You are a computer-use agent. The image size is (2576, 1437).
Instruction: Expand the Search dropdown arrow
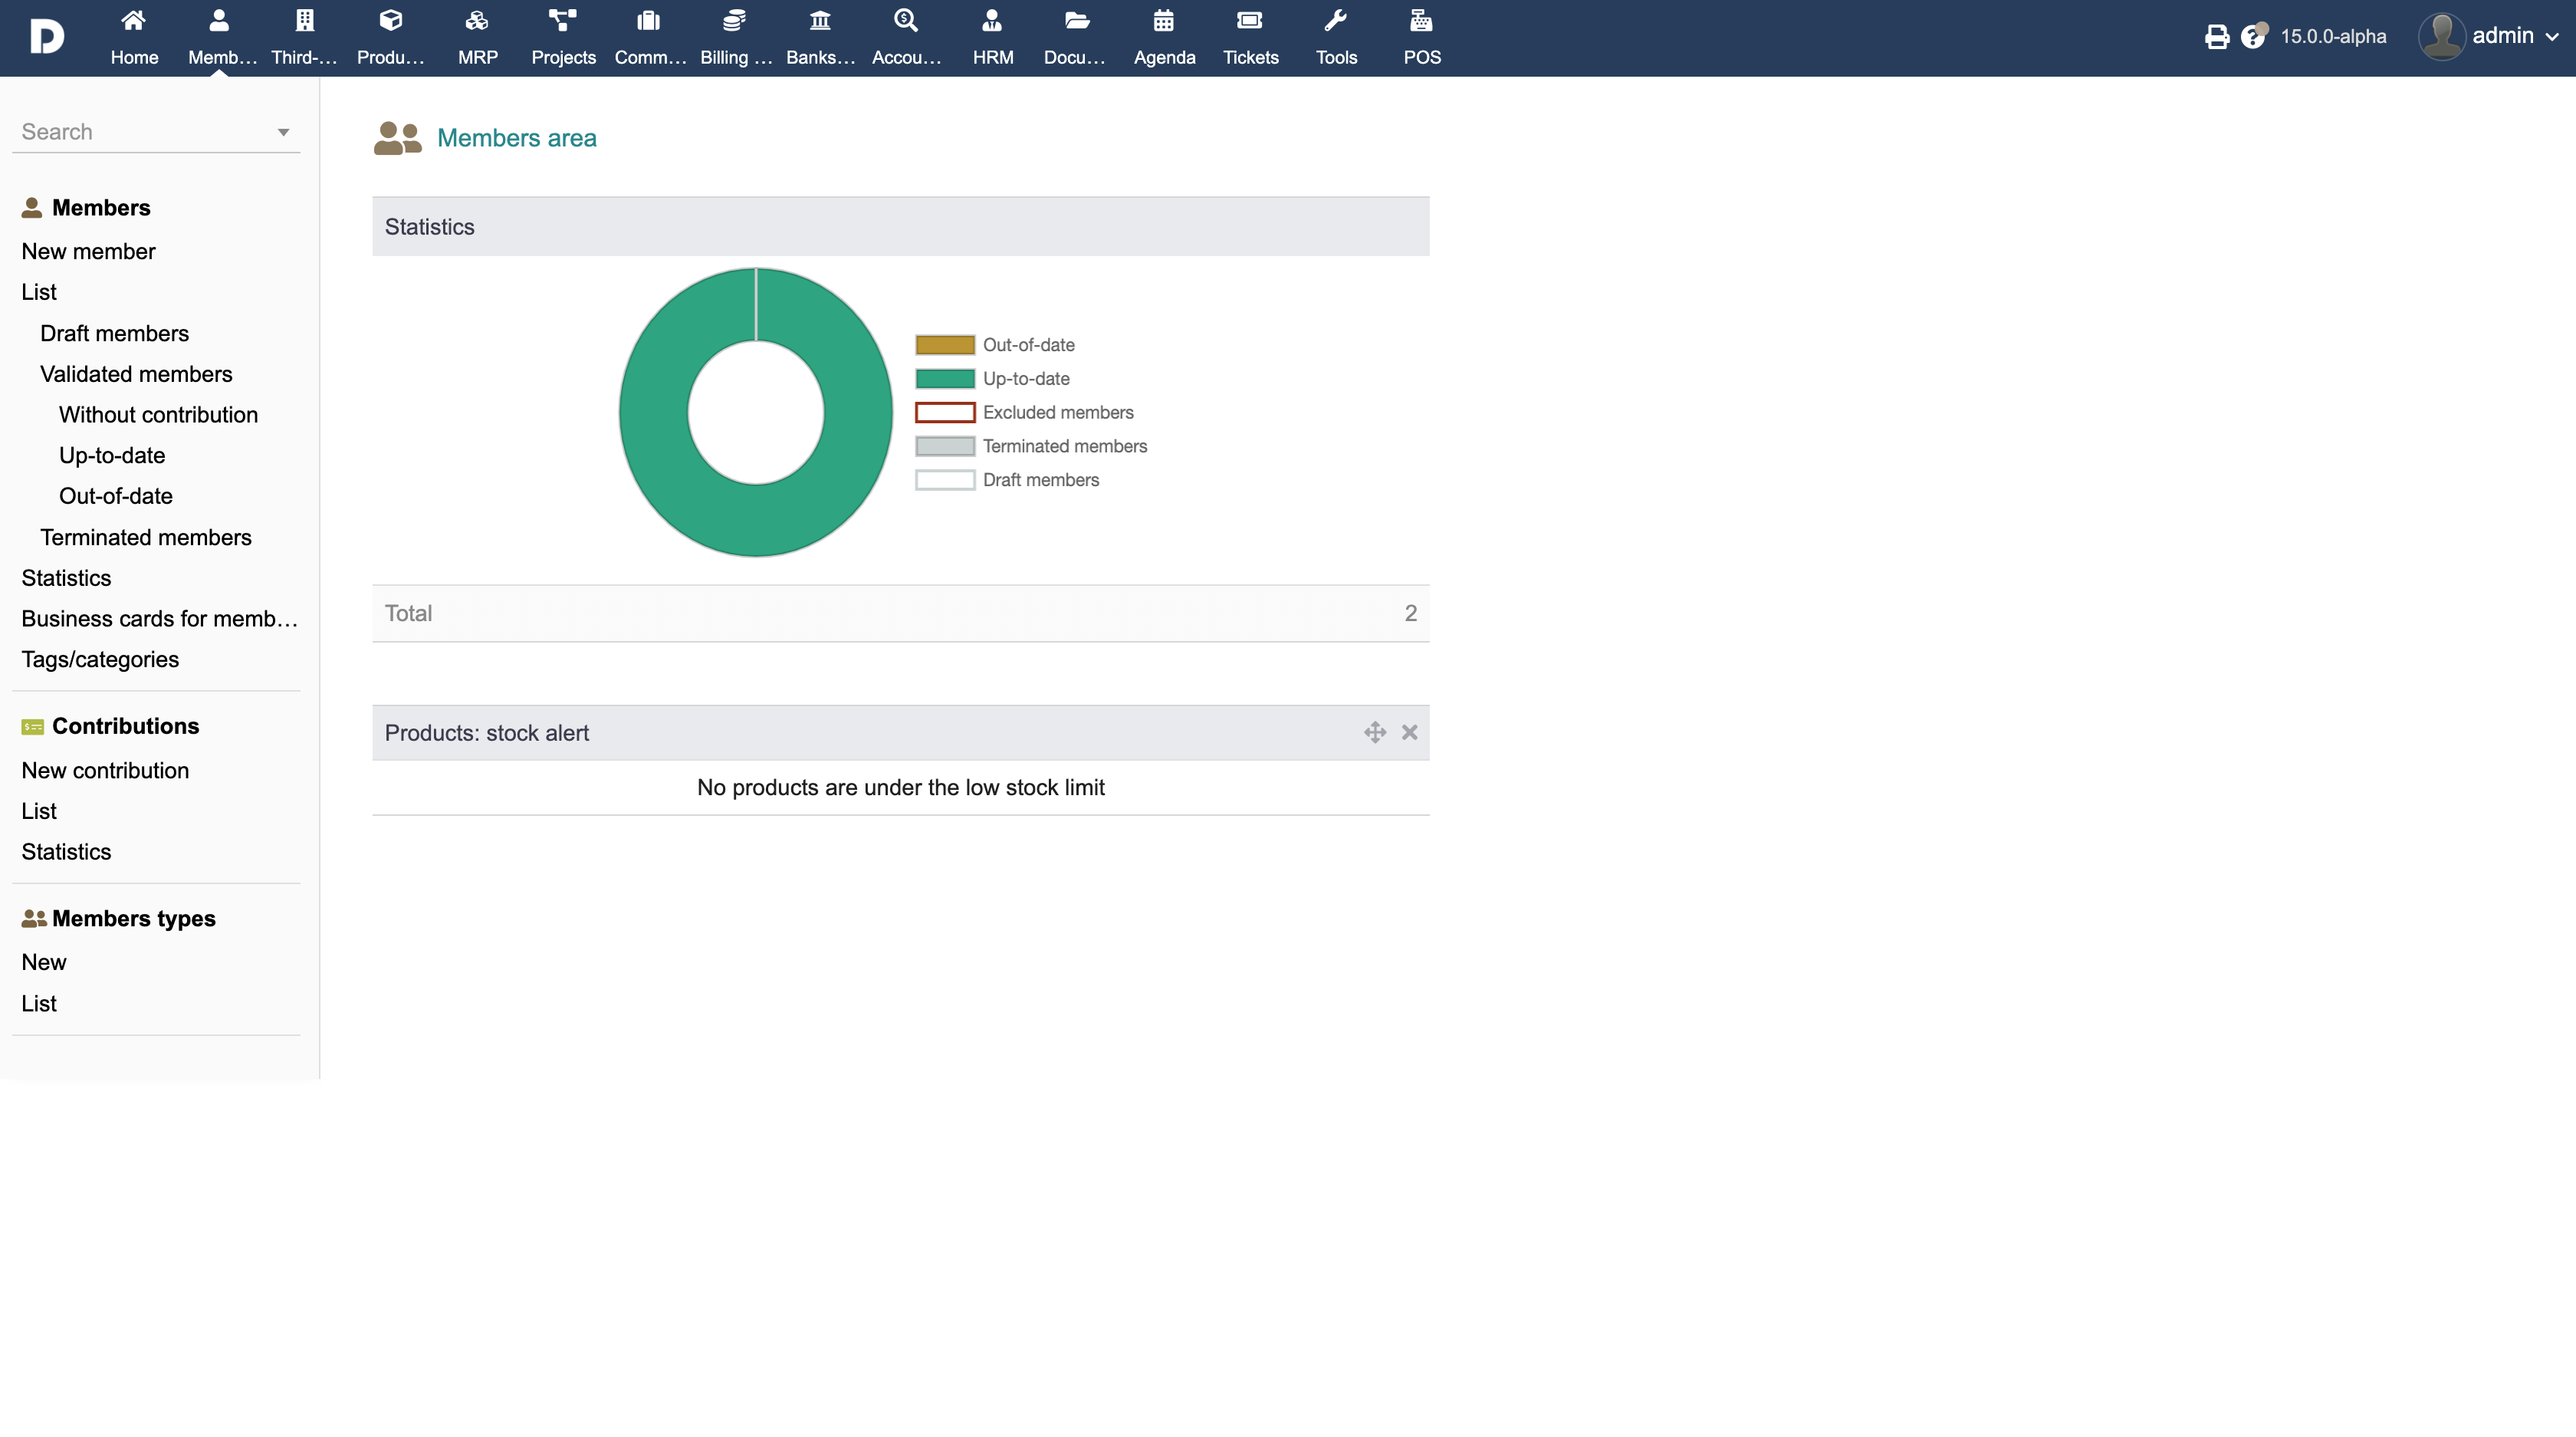tap(283, 132)
